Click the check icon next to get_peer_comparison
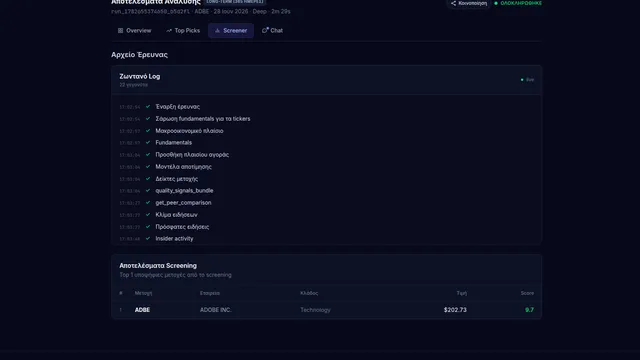 148,202
